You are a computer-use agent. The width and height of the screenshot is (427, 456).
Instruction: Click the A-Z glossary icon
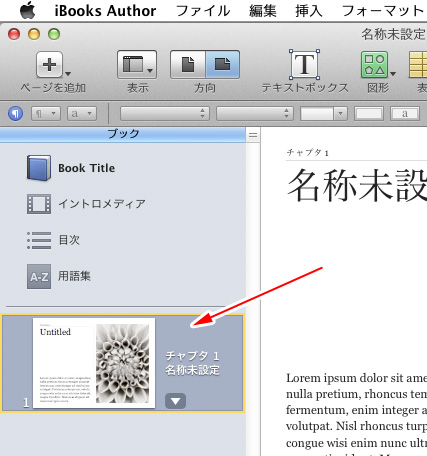tap(39, 277)
